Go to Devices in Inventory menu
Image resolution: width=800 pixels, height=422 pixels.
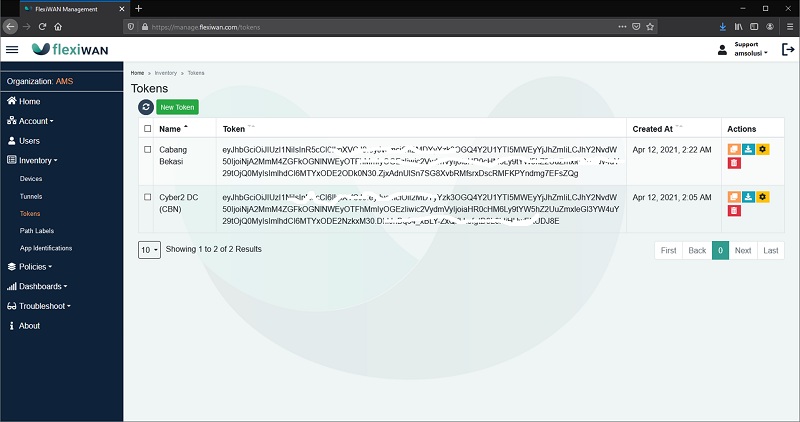pyautogui.click(x=31, y=178)
